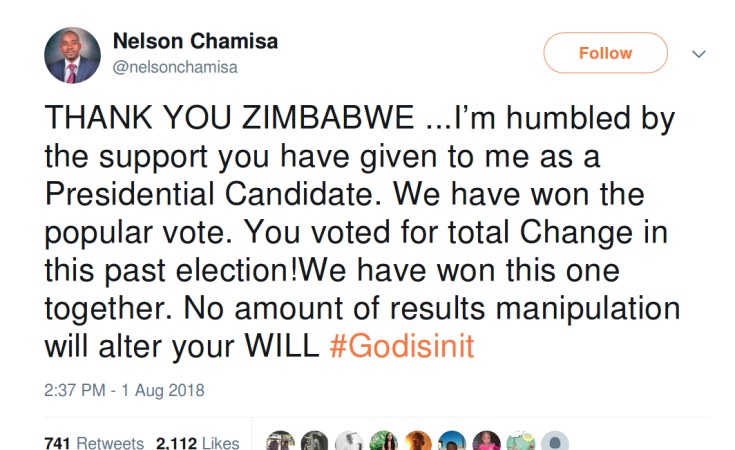Screen dimensions: 735x450
Task: Open Nelson Chamisa's profile picture
Action: coord(72,54)
